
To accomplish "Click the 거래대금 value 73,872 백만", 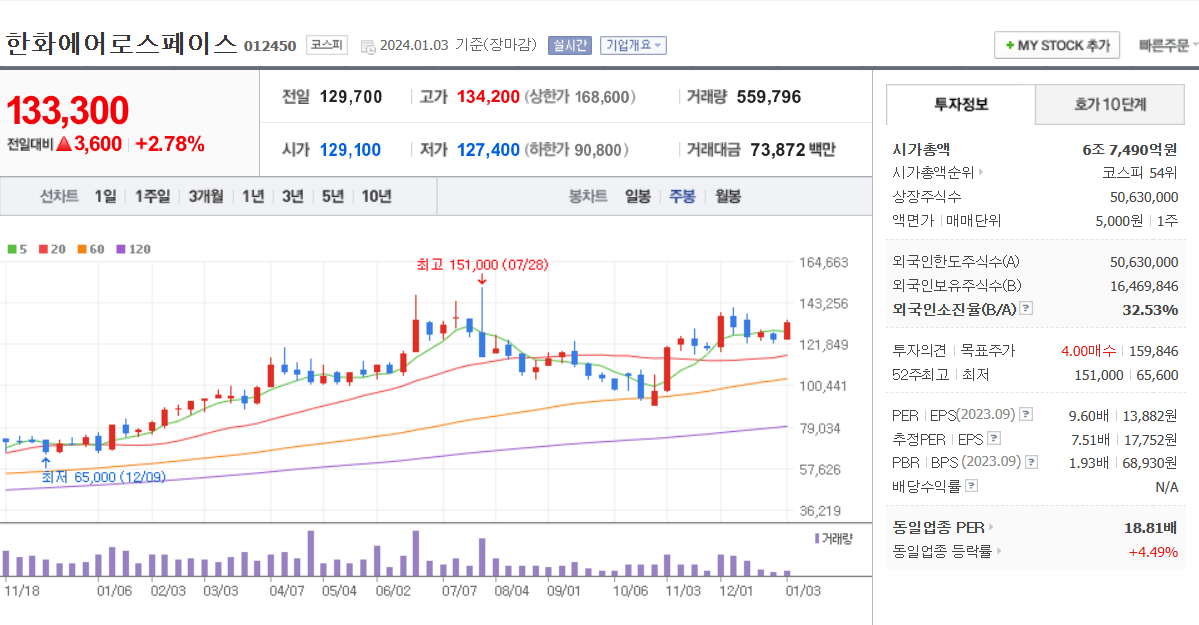I will [792, 150].
